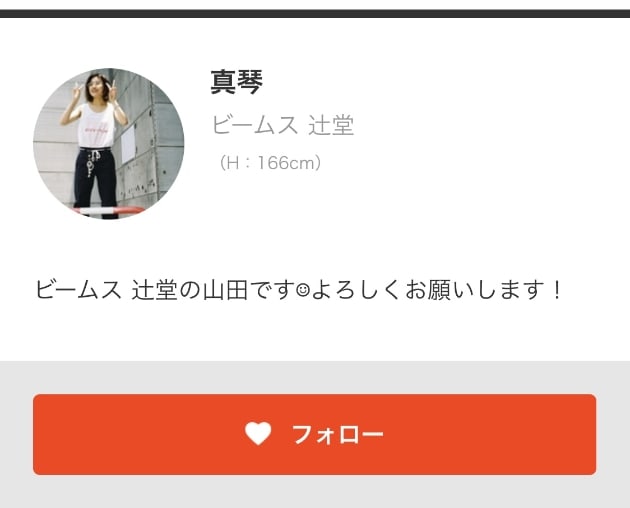Select the name 山田 in the bio
630x508 pixels.
[x=225, y=290]
